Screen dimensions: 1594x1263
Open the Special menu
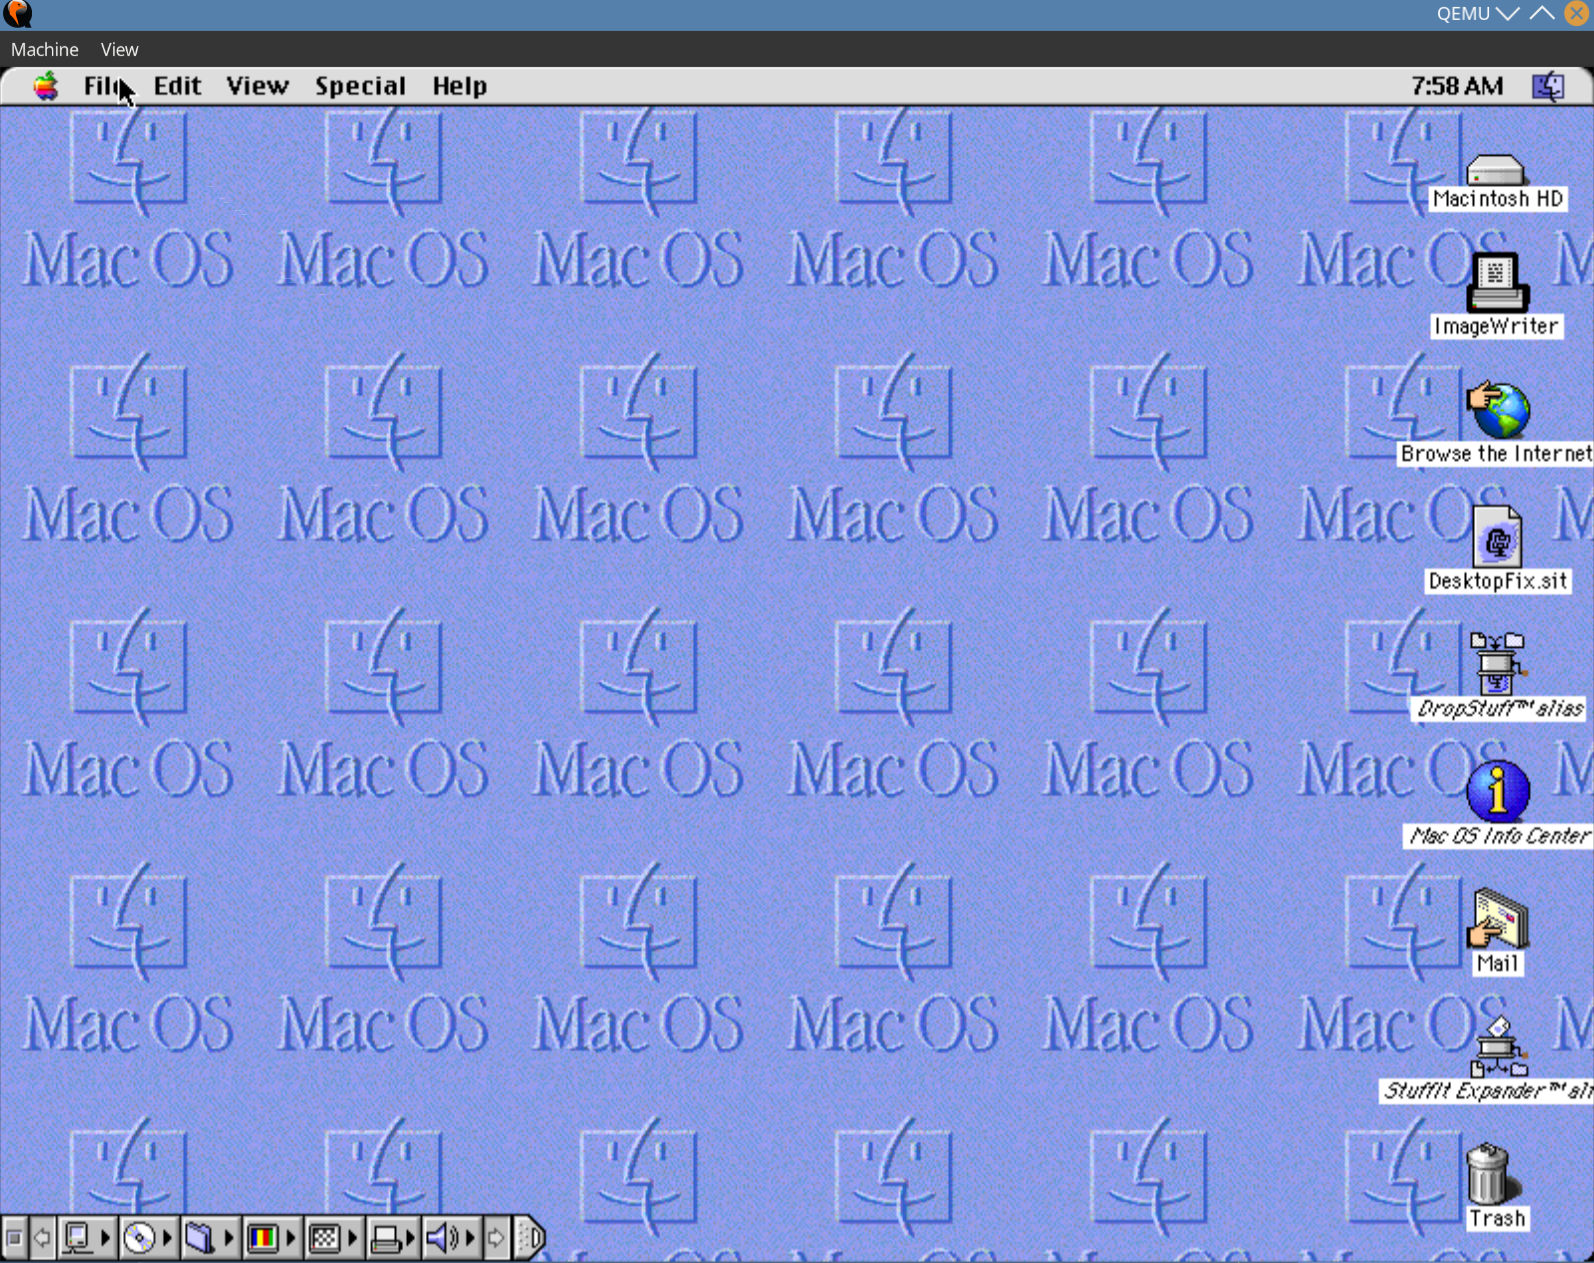point(361,86)
